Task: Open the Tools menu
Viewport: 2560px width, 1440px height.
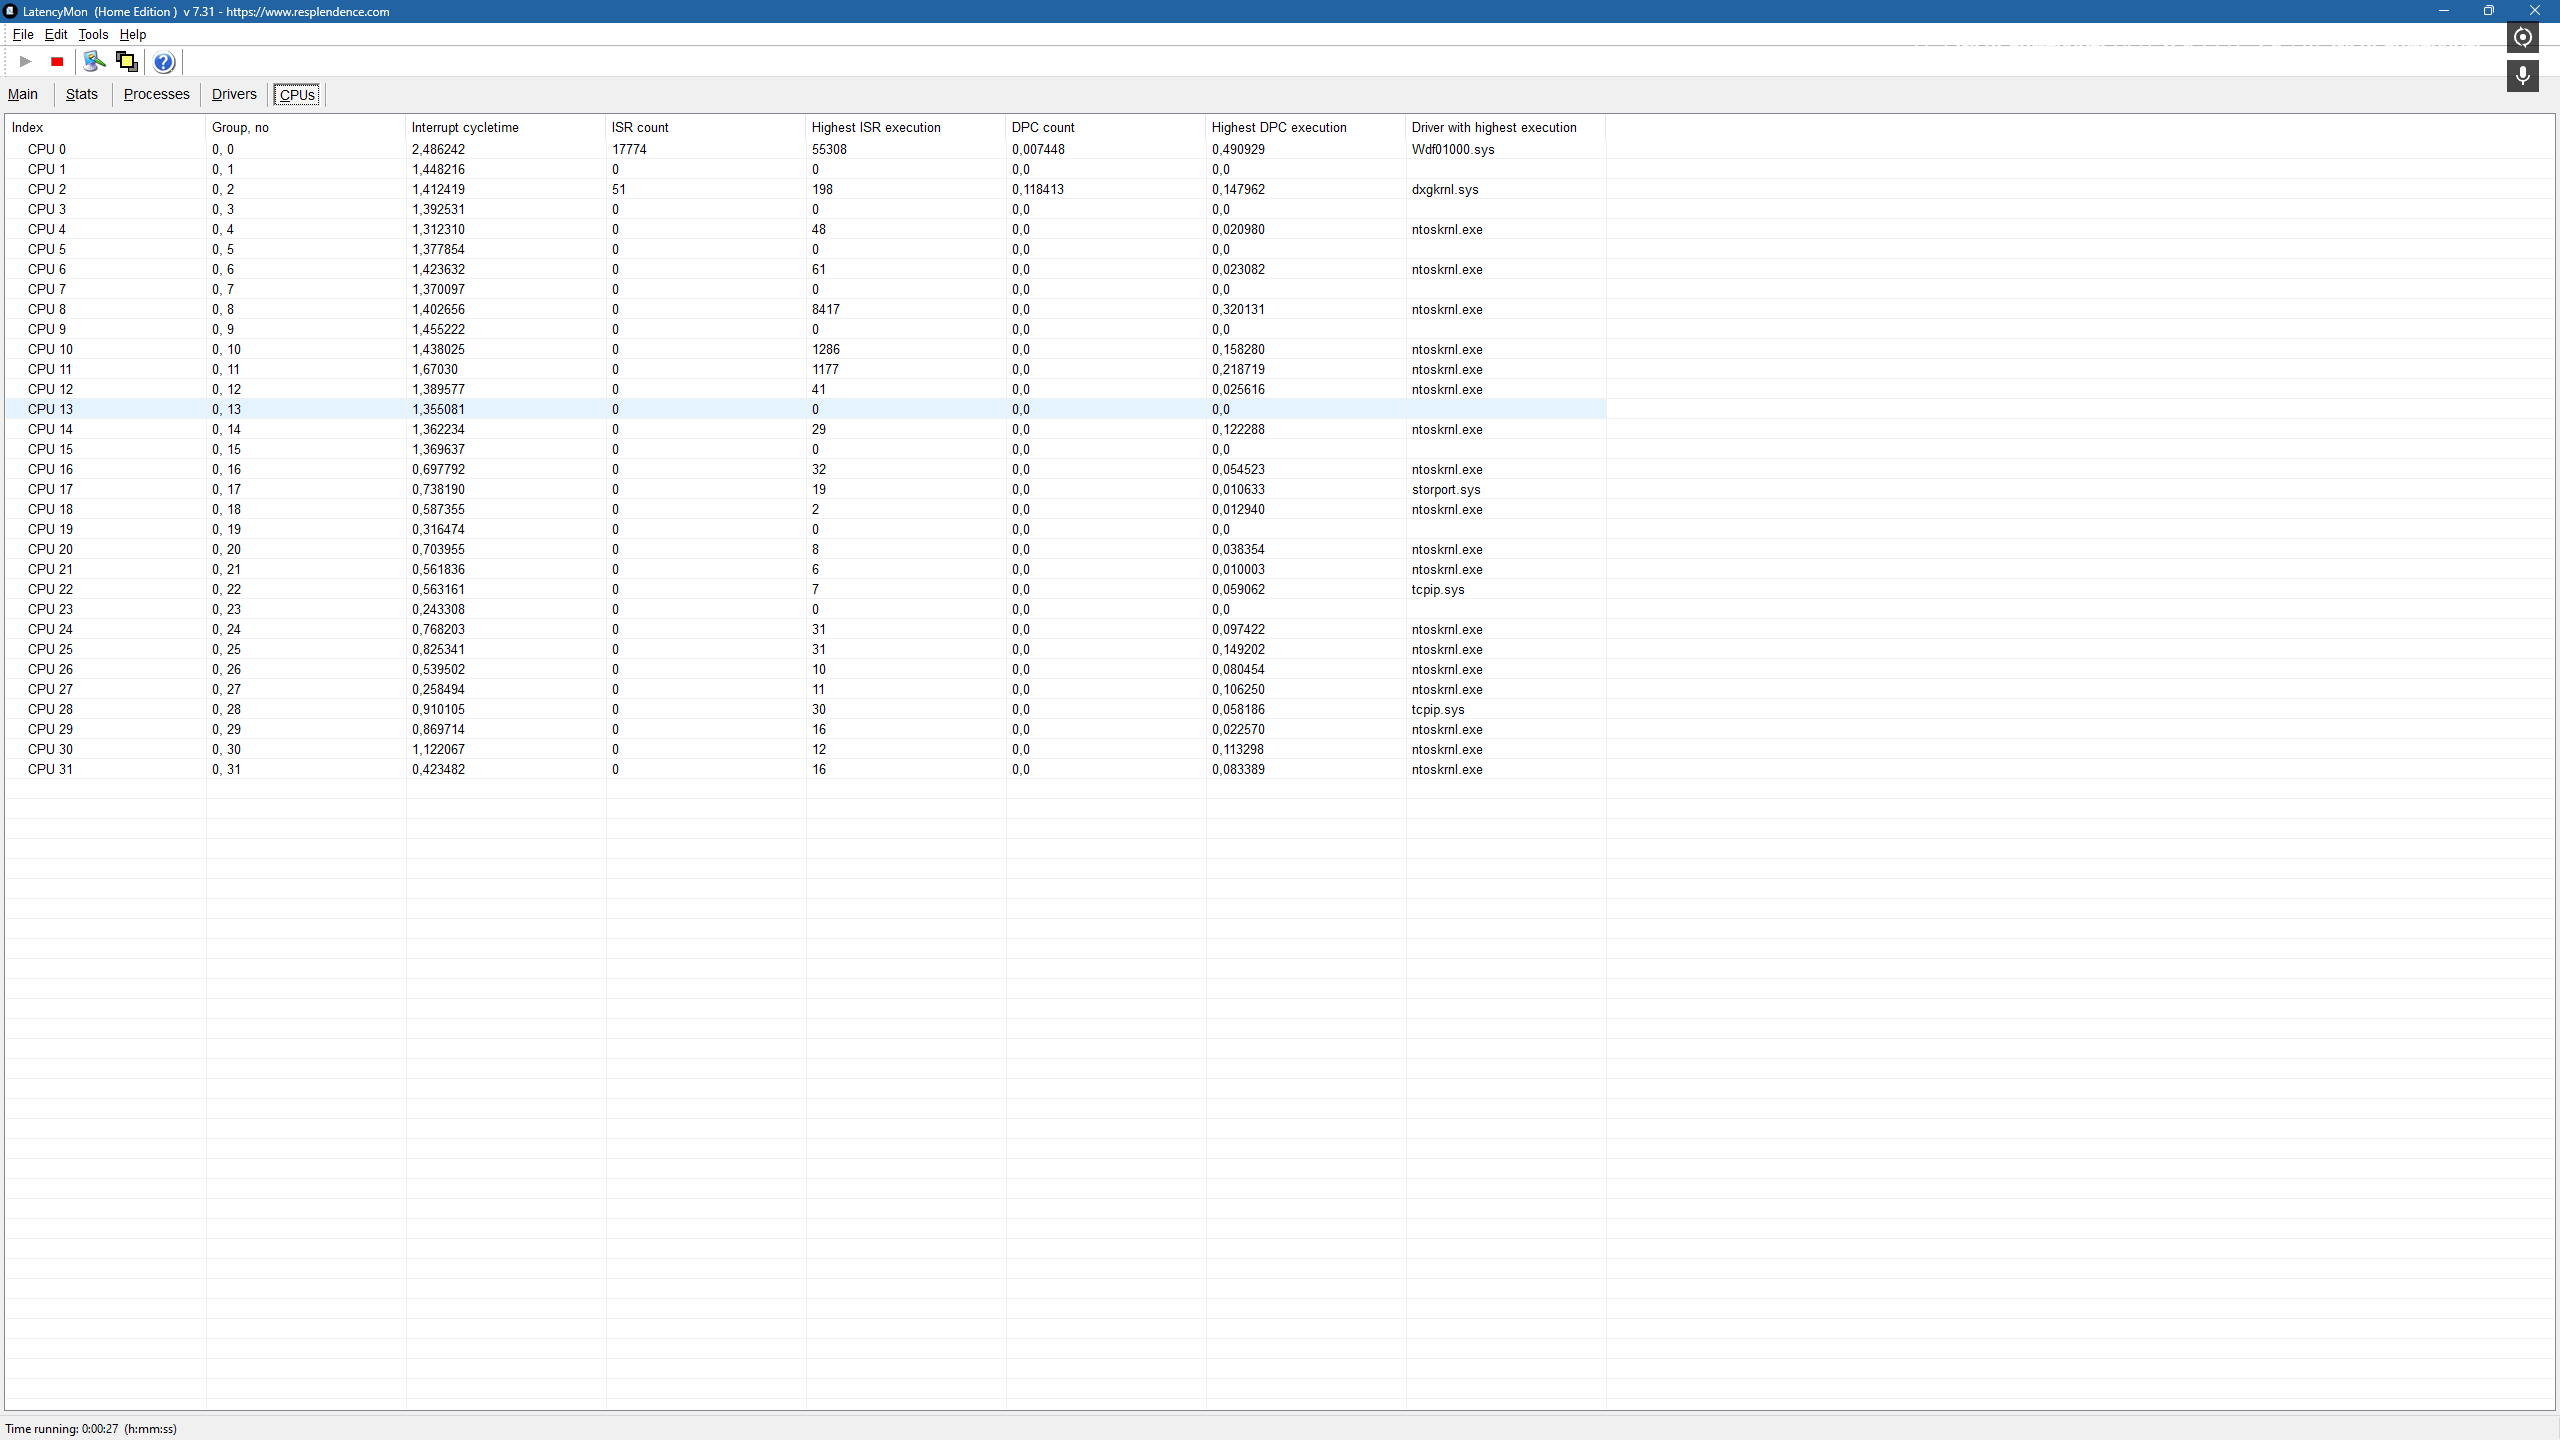Action: tap(93, 34)
